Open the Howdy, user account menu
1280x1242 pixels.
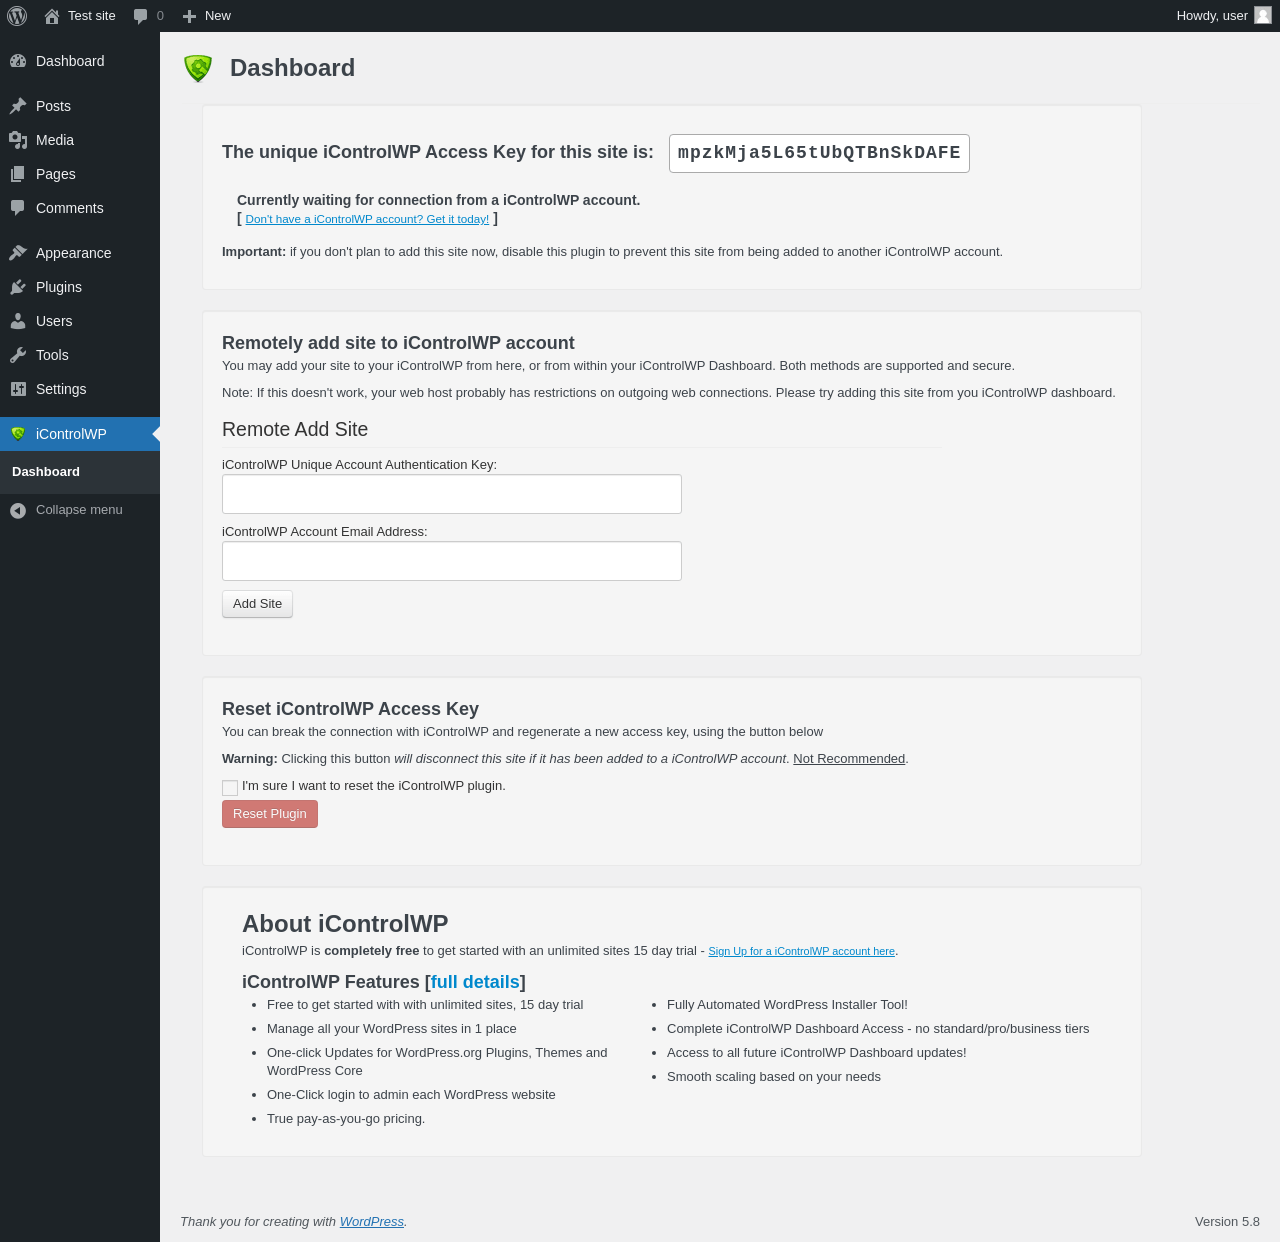pos(1212,16)
